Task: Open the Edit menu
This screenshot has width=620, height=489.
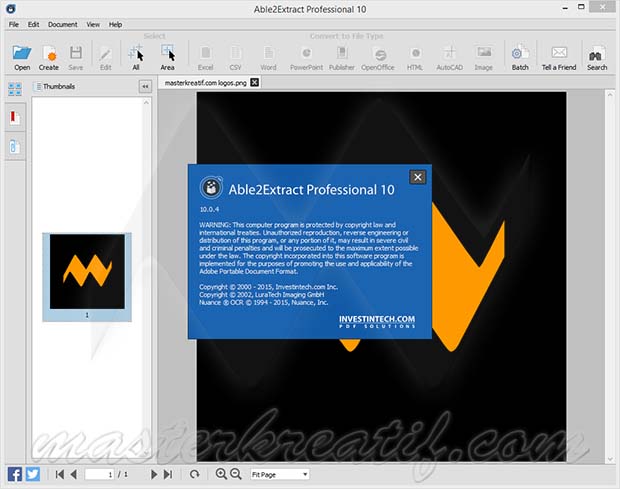Action: coord(33,25)
